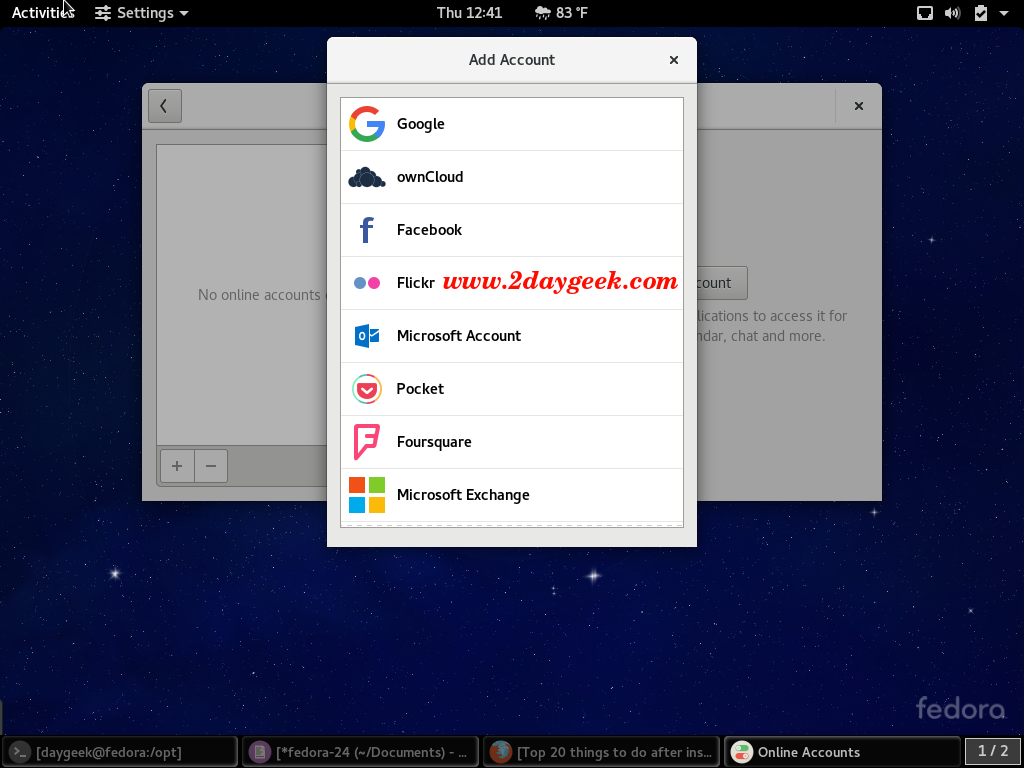Switch to the daygeek@fedora terminal window

pos(120,752)
